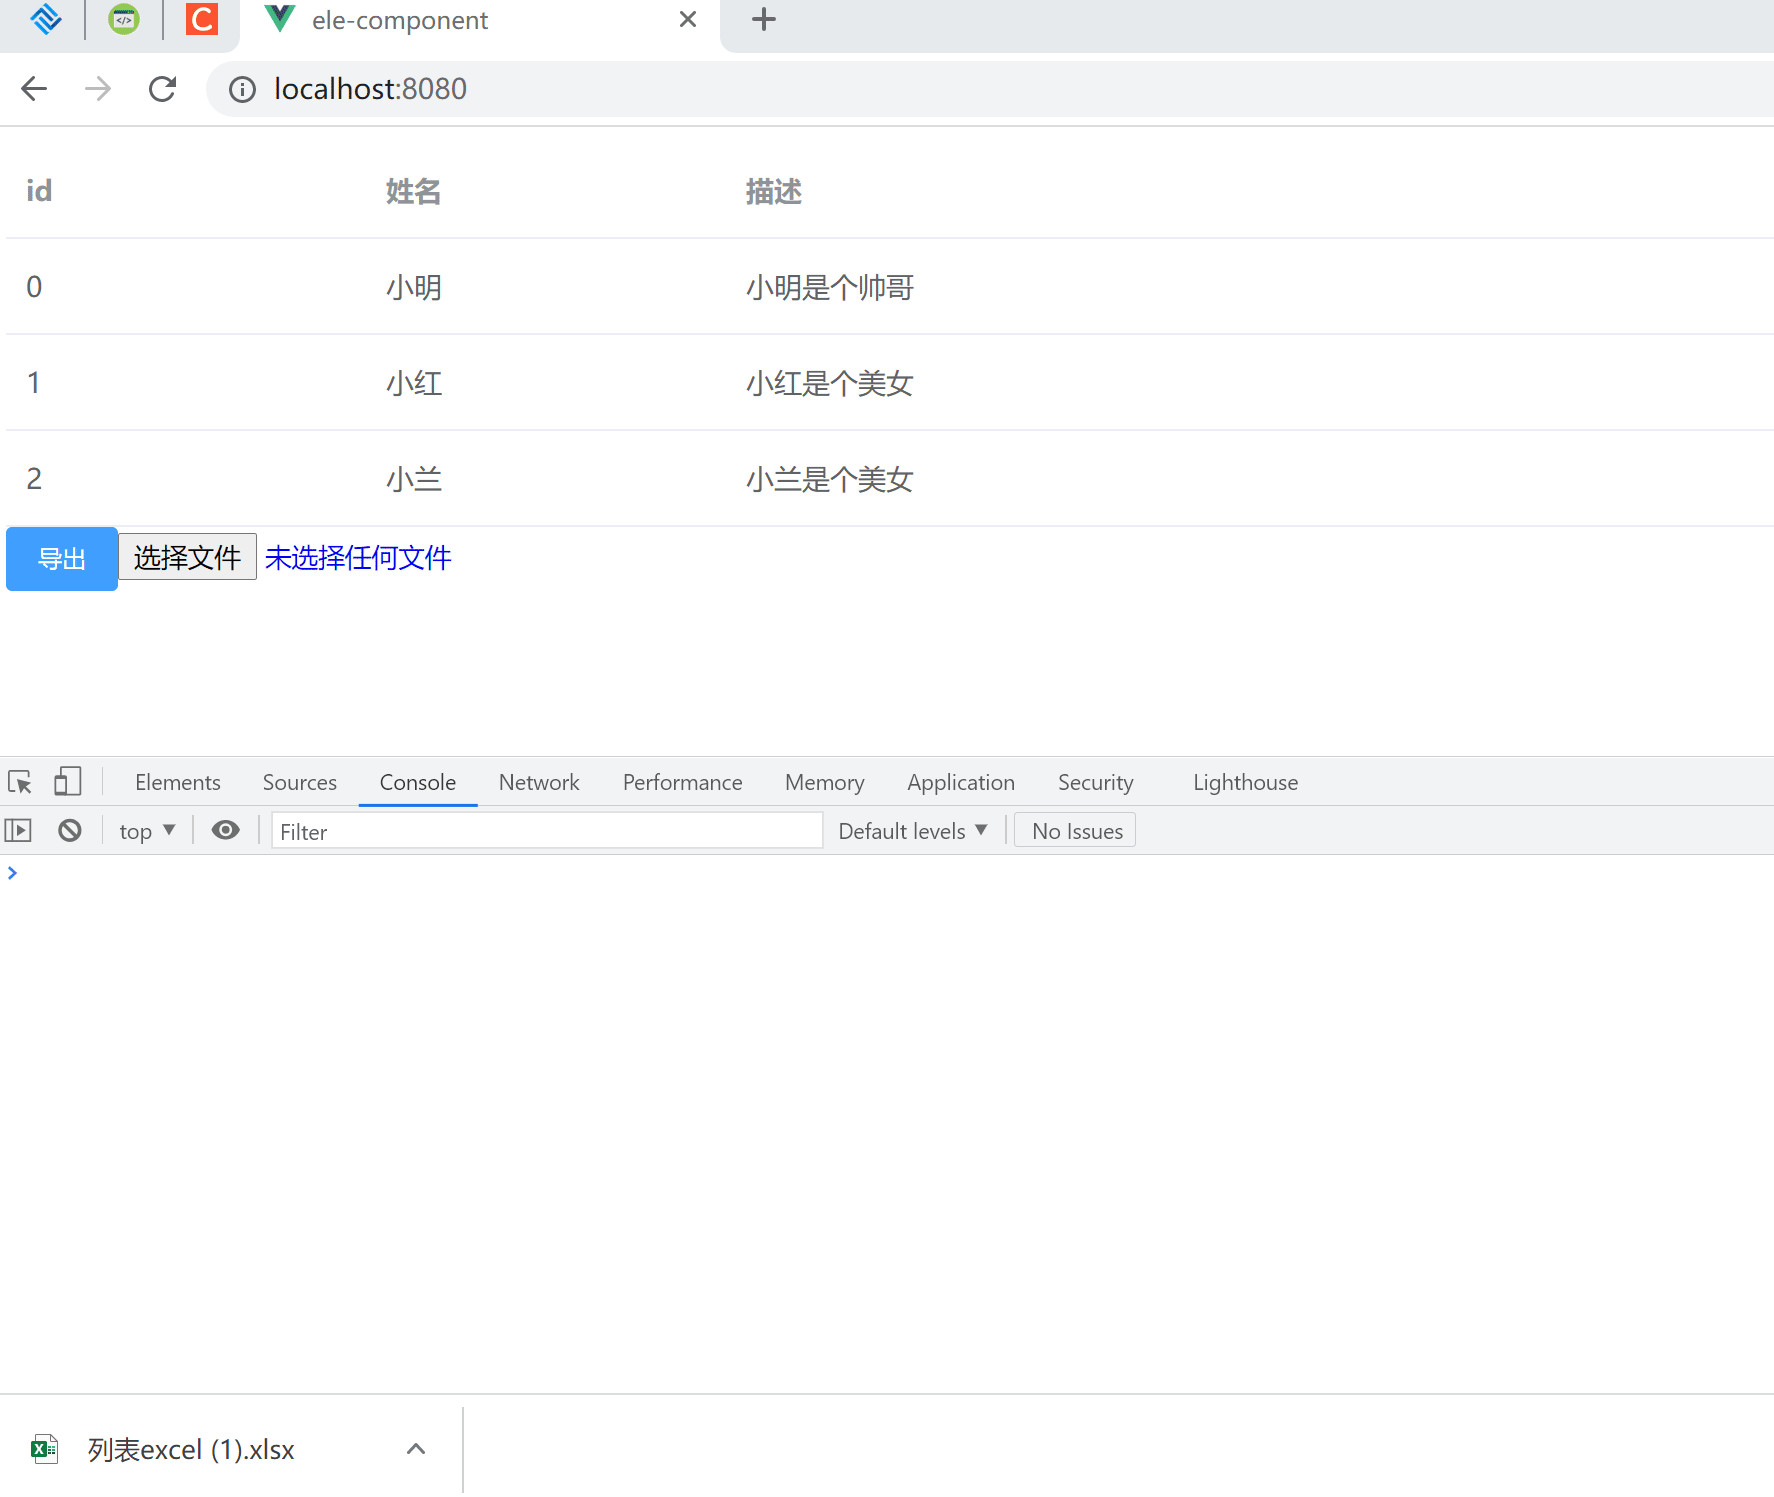Click the console prompt line
The image size is (1774, 1497).
[x=887, y=873]
